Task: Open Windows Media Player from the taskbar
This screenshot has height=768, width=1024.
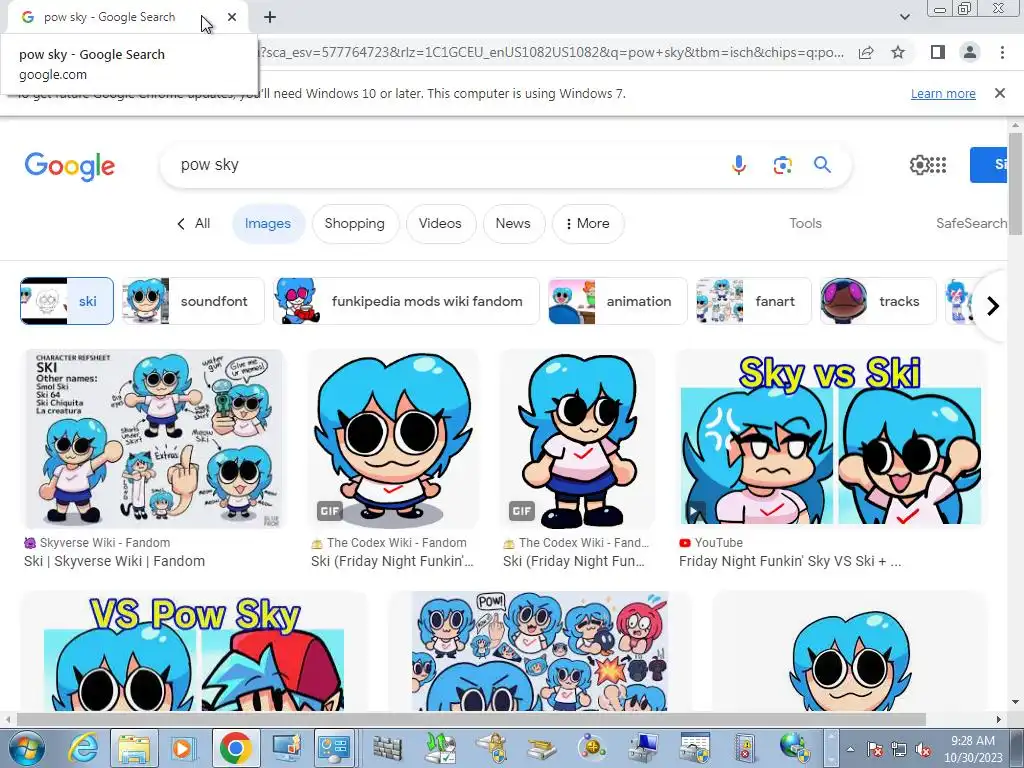Action: [x=184, y=748]
